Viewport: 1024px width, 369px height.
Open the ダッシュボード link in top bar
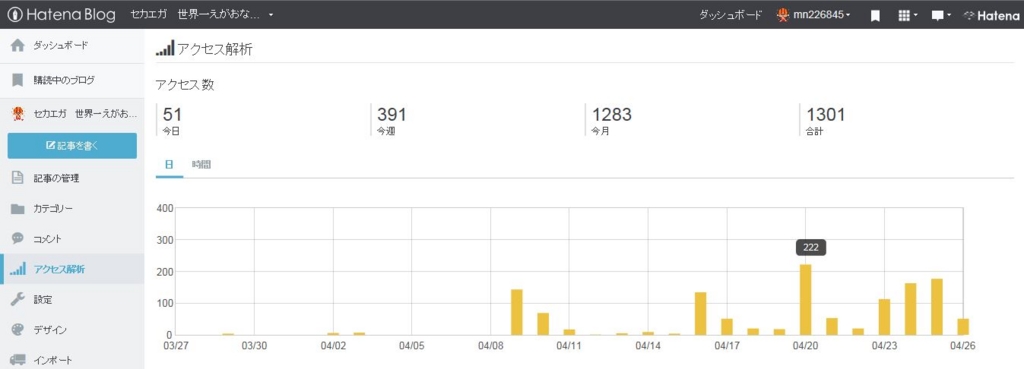[x=730, y=14]
